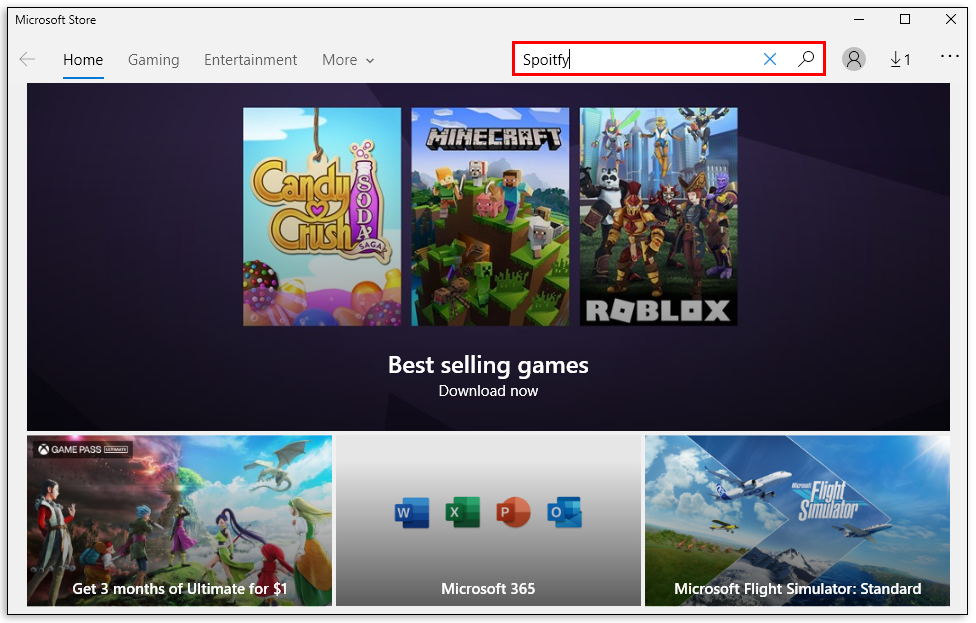Open the Roblox game cover
Viewport: 976px width, 623px height.
(x=659, y=217)
